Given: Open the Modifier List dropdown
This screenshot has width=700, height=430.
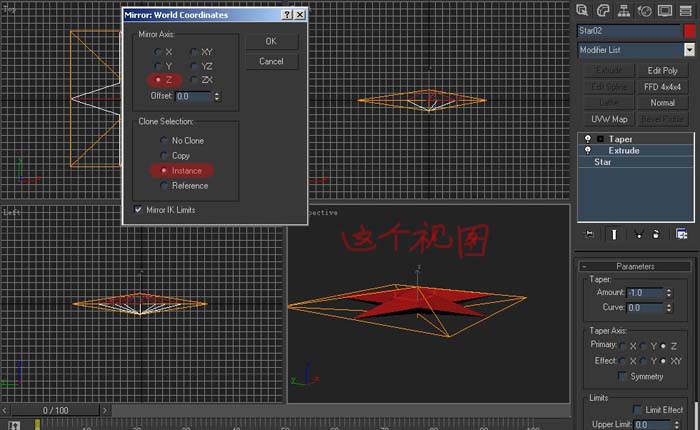Looking at the screenshot, I should (x=689, y=50).
